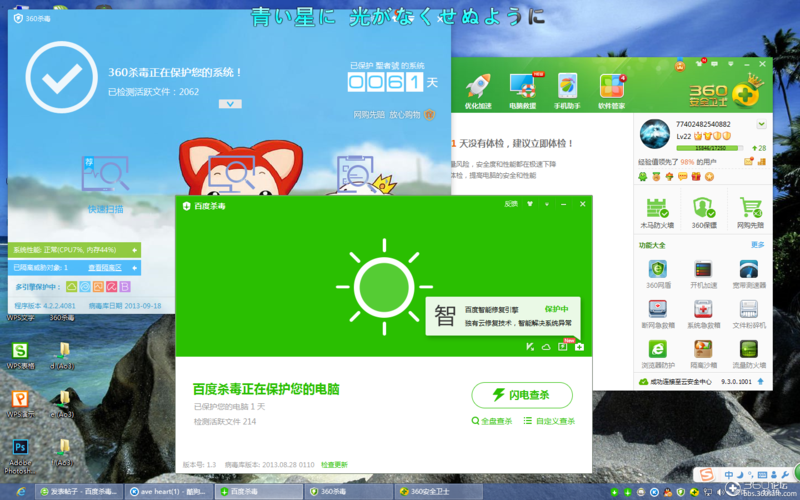Click the 360杀毒 checkmark status circle
This screenshot has width=800, height=500.
pyautogui.click(x=61, y=77)
